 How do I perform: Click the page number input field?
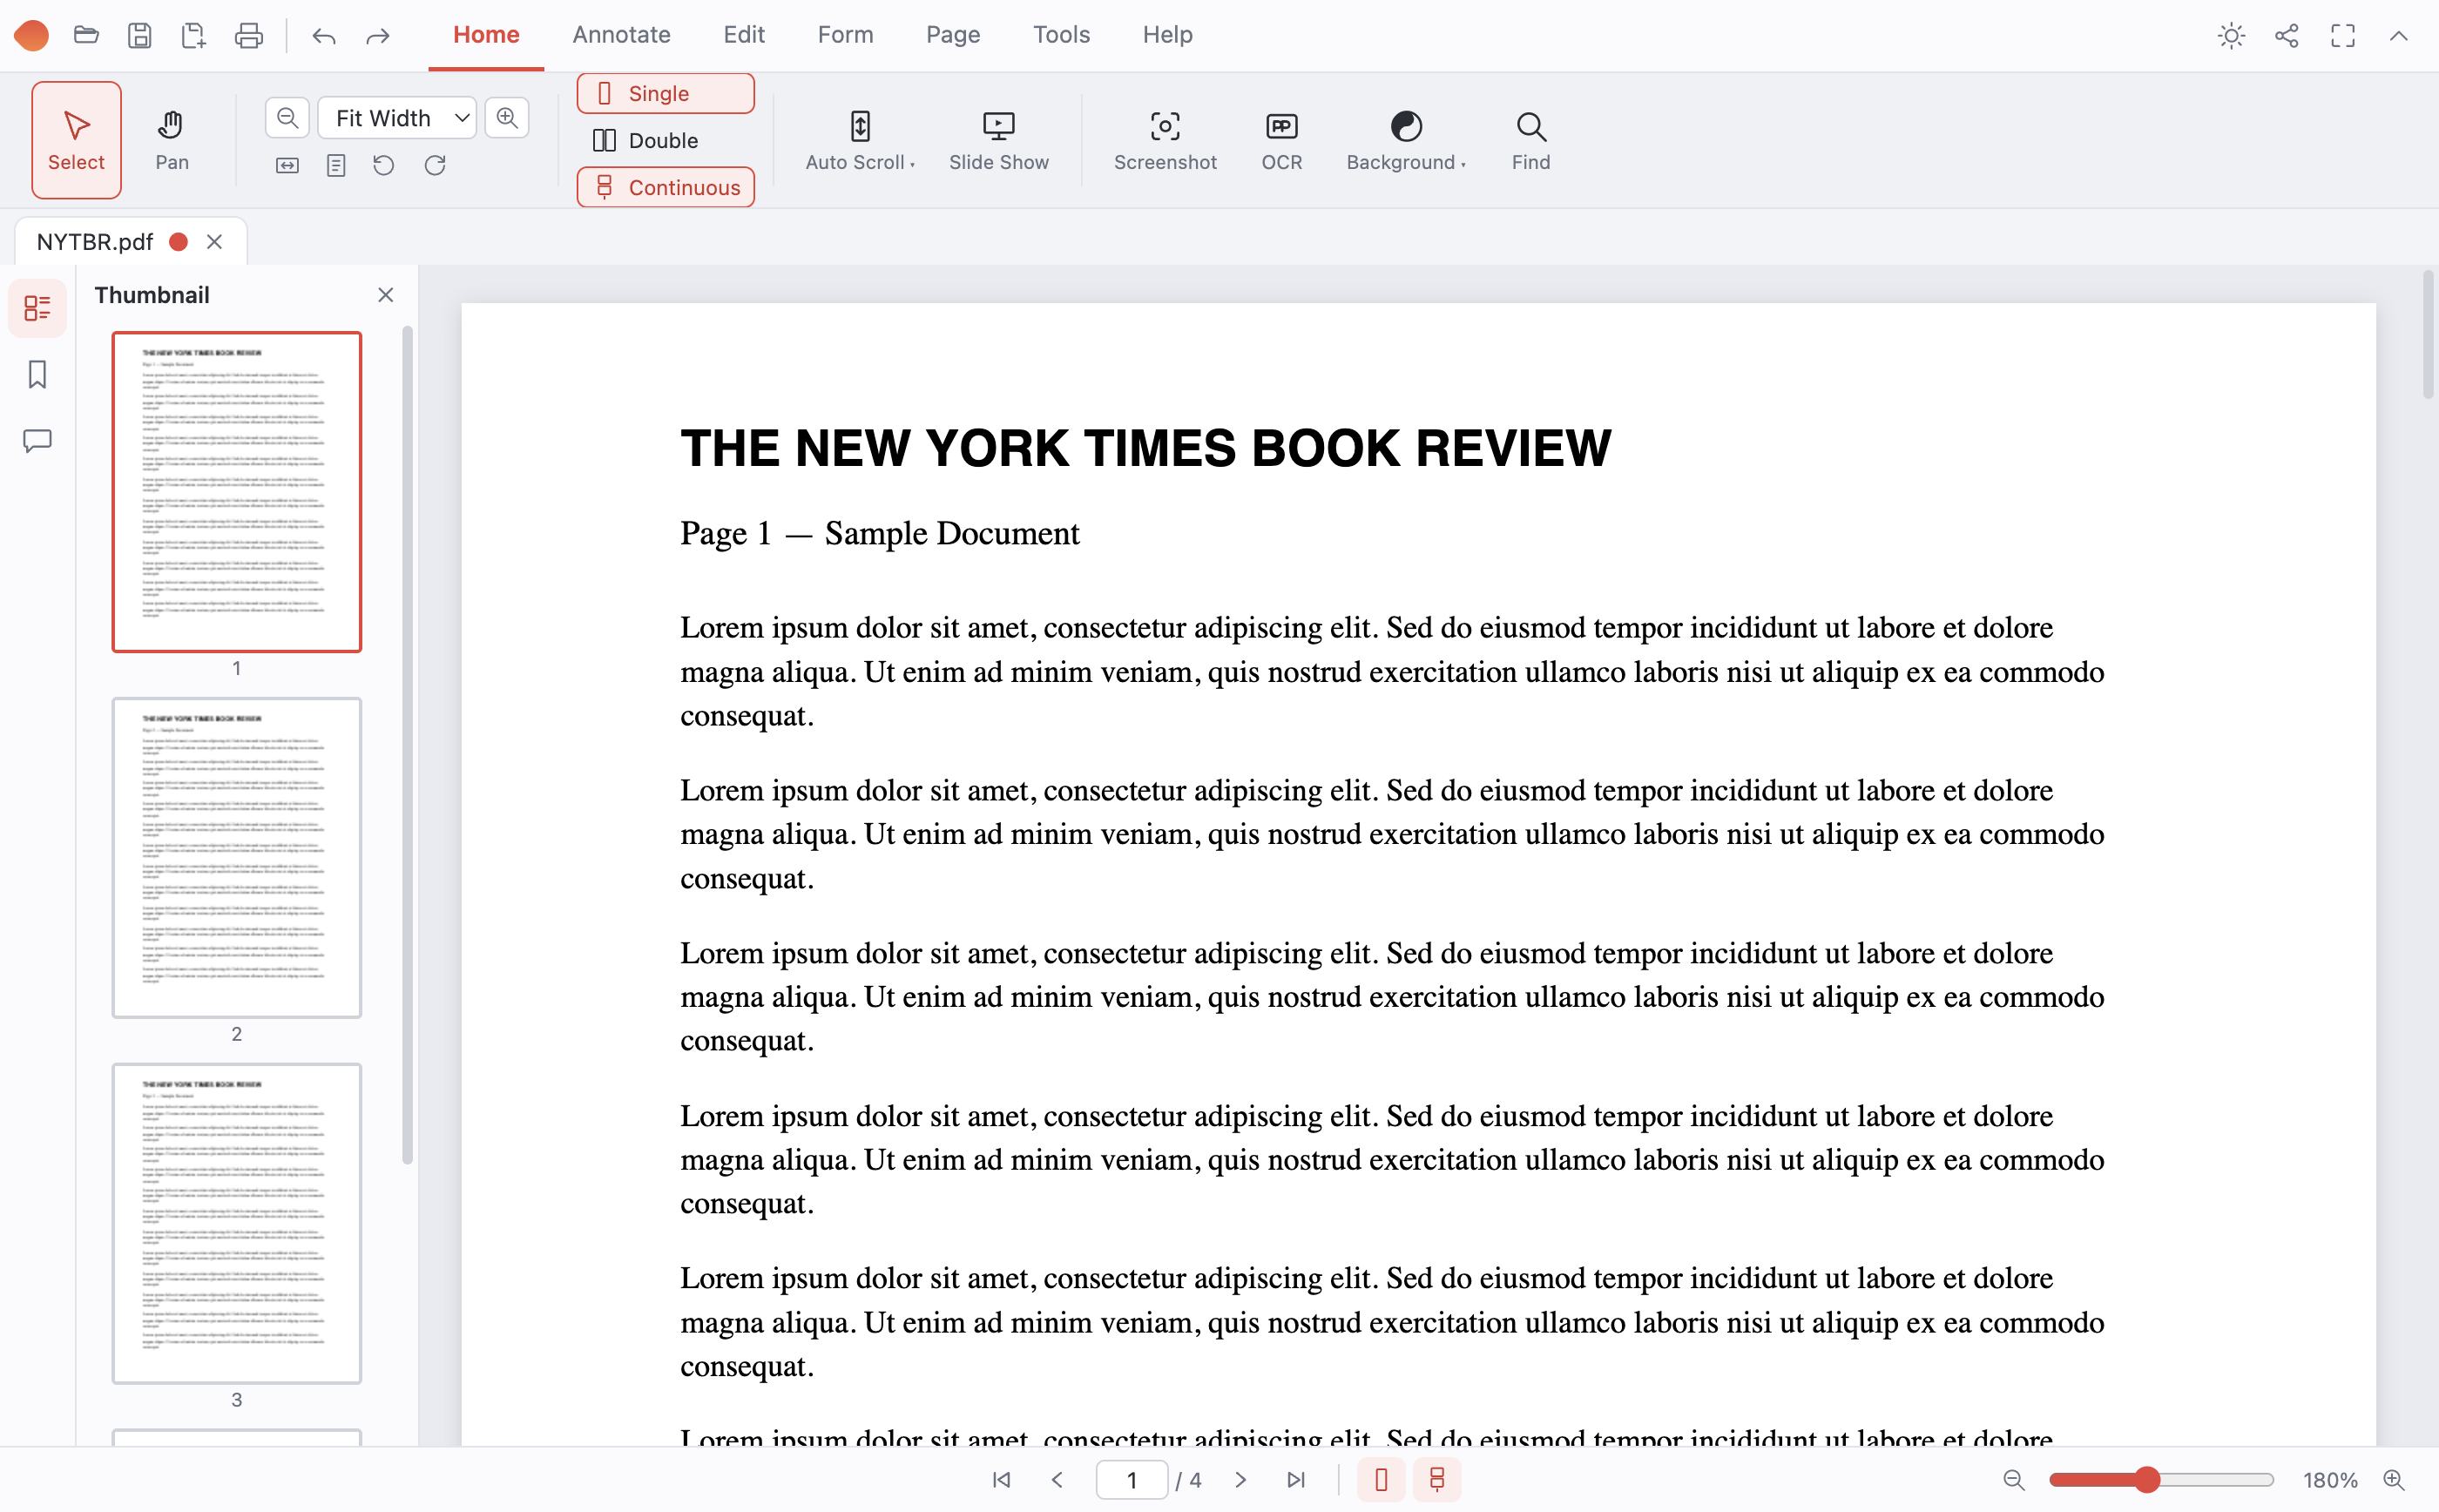1132,1480
